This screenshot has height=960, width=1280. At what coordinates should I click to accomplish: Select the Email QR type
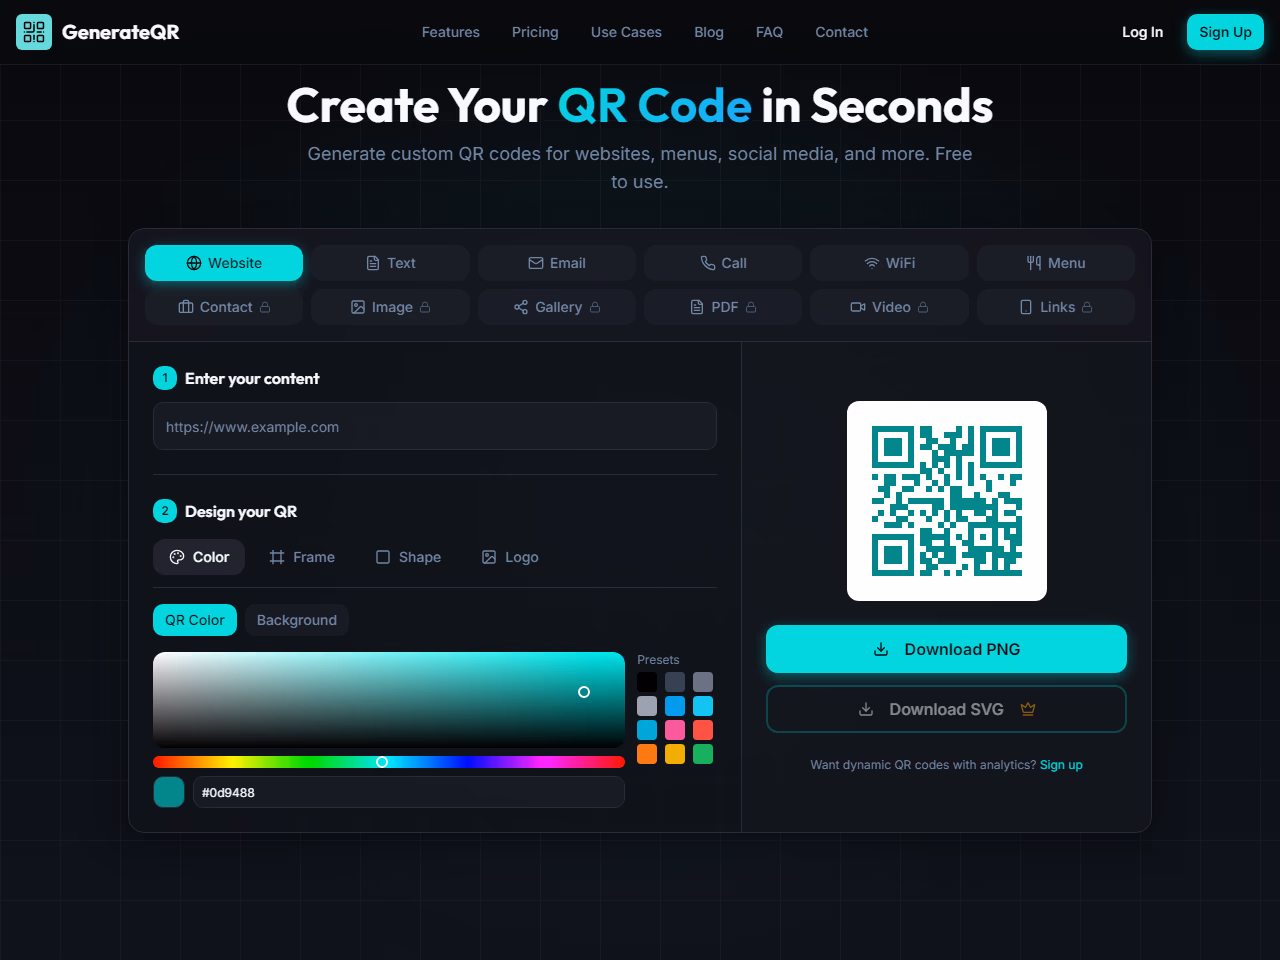557,263
